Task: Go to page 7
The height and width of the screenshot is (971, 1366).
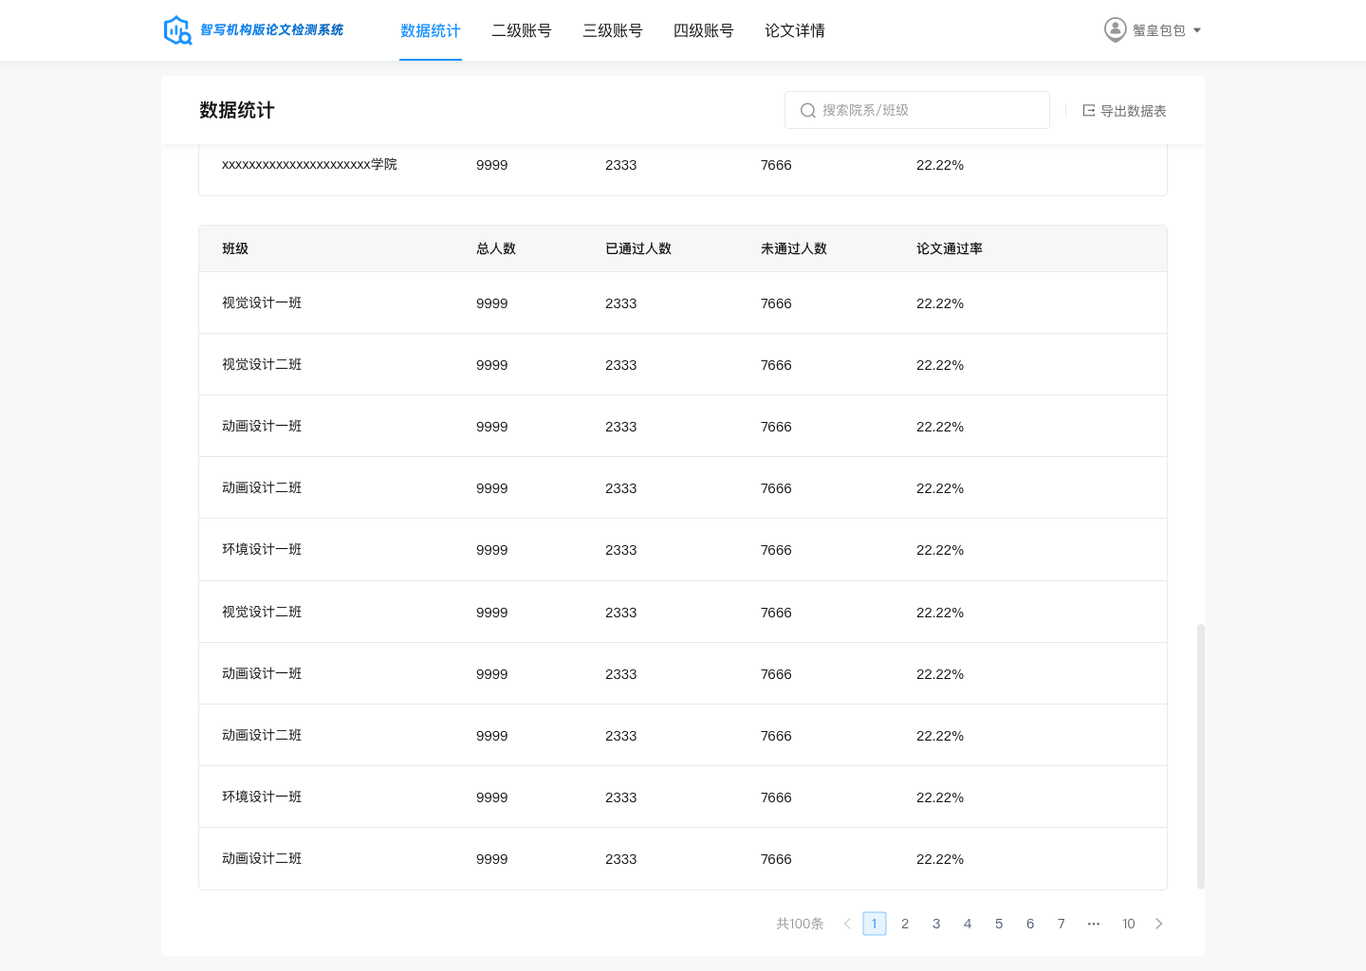Action: click(x=1061, y=923)
